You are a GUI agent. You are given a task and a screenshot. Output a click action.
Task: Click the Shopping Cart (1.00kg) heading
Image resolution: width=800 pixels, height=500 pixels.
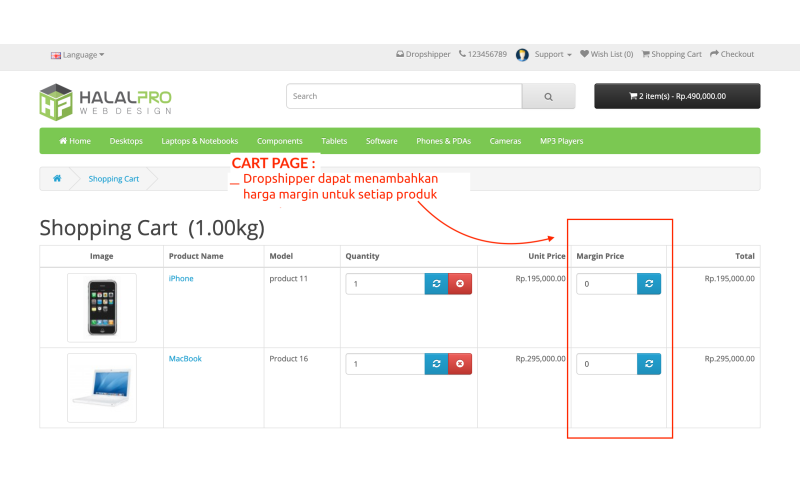pyautogui.click(x=152, y=228)
